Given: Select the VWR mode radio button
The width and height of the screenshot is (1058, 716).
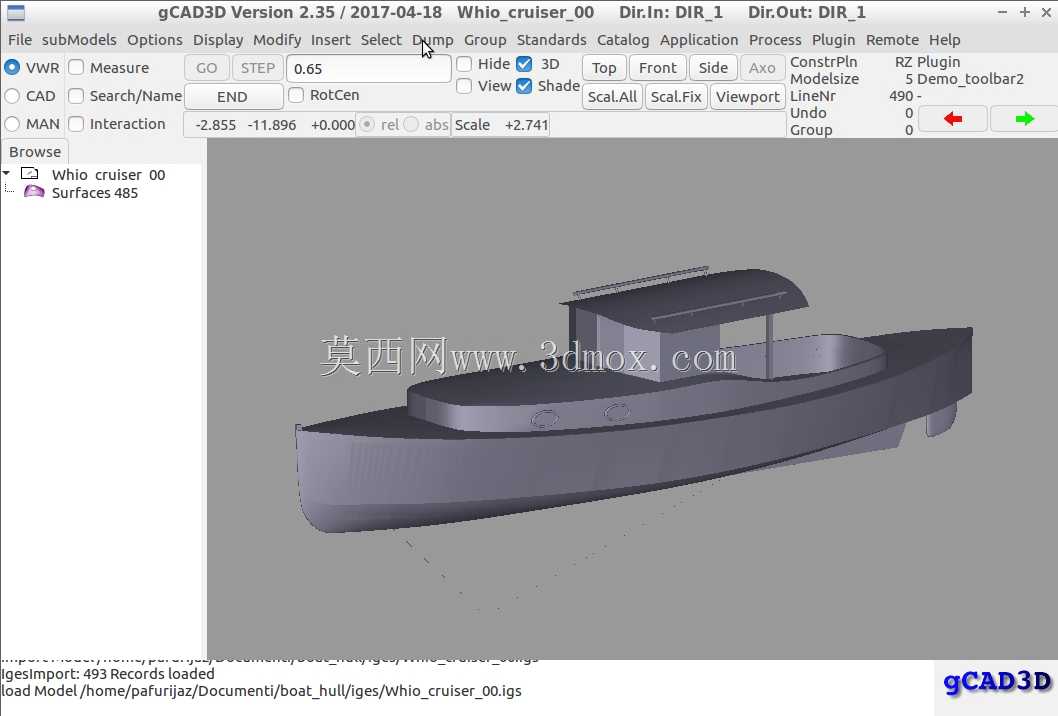Looking at the screenshot, I should (12, 67).
